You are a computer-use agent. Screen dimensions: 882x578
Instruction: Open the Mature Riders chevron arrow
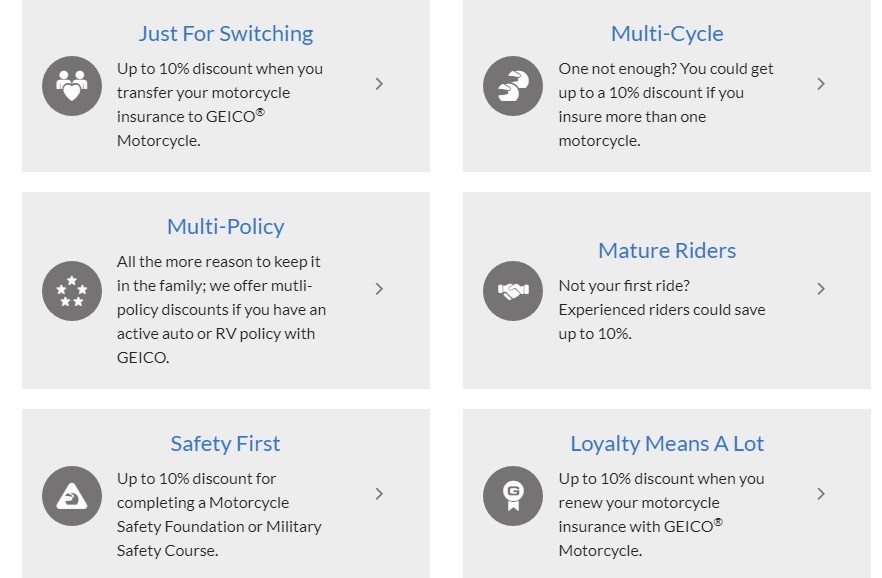pyautogui.click(x=821, y=288)
